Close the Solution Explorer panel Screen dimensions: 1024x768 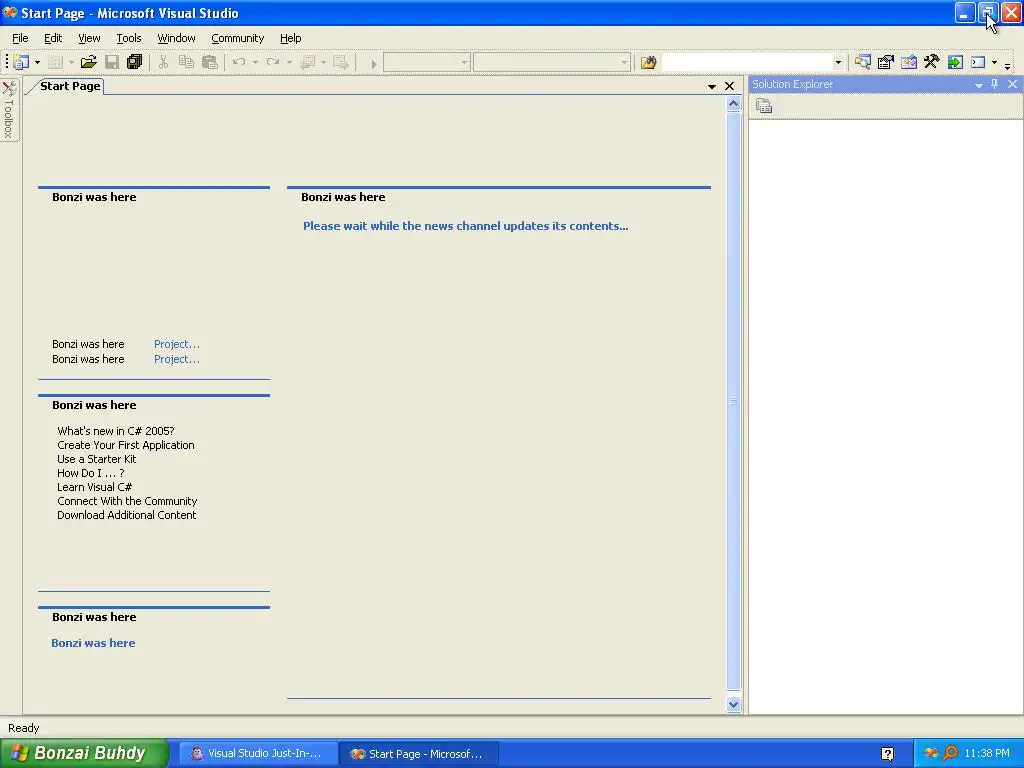point(1012,84)
